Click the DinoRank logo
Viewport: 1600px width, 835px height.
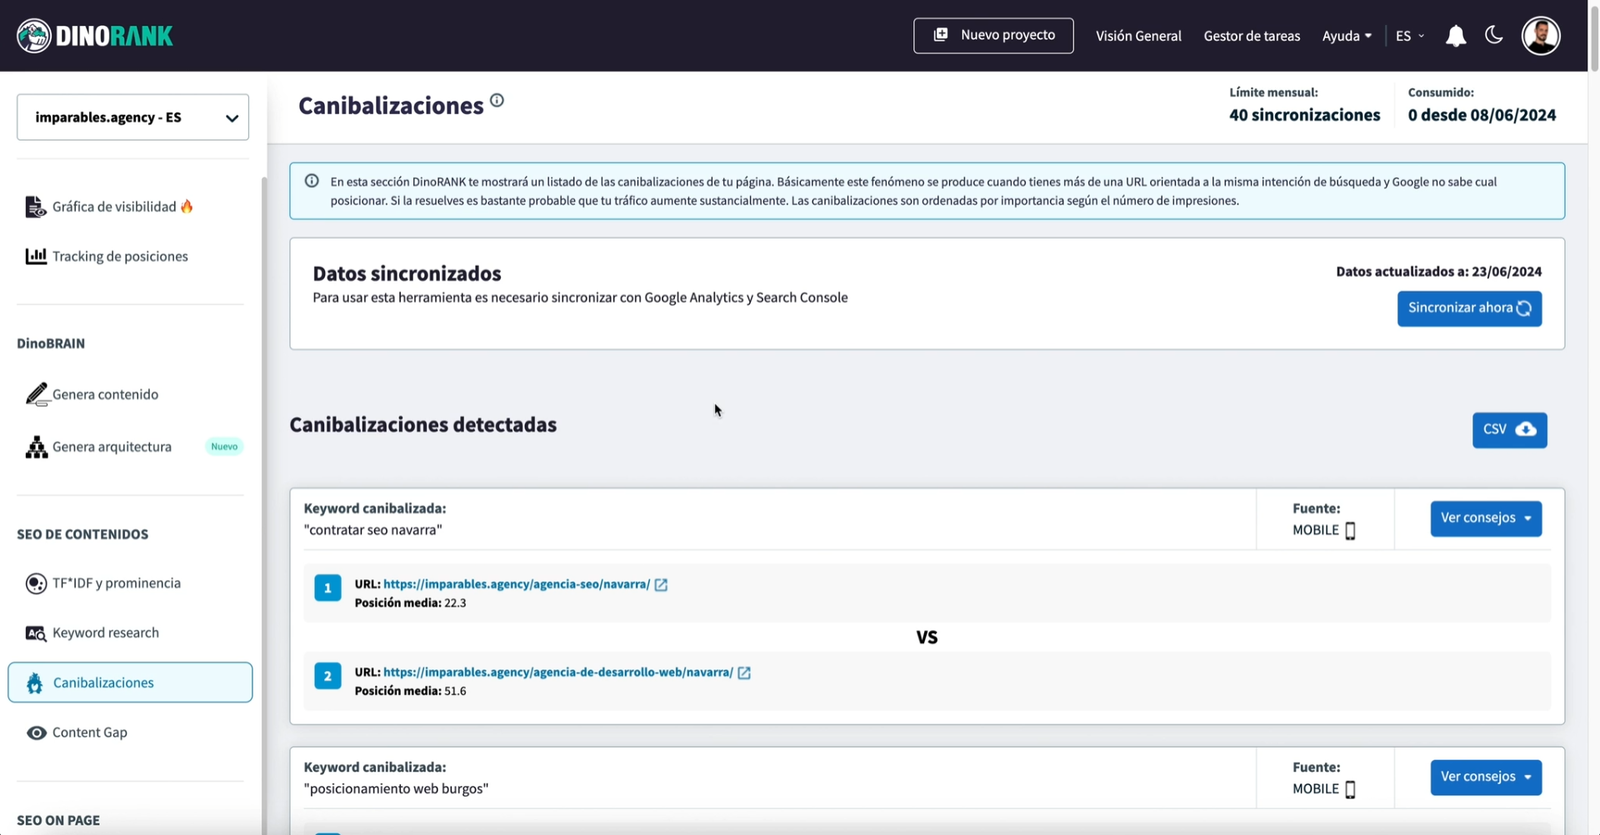(95, 36)
